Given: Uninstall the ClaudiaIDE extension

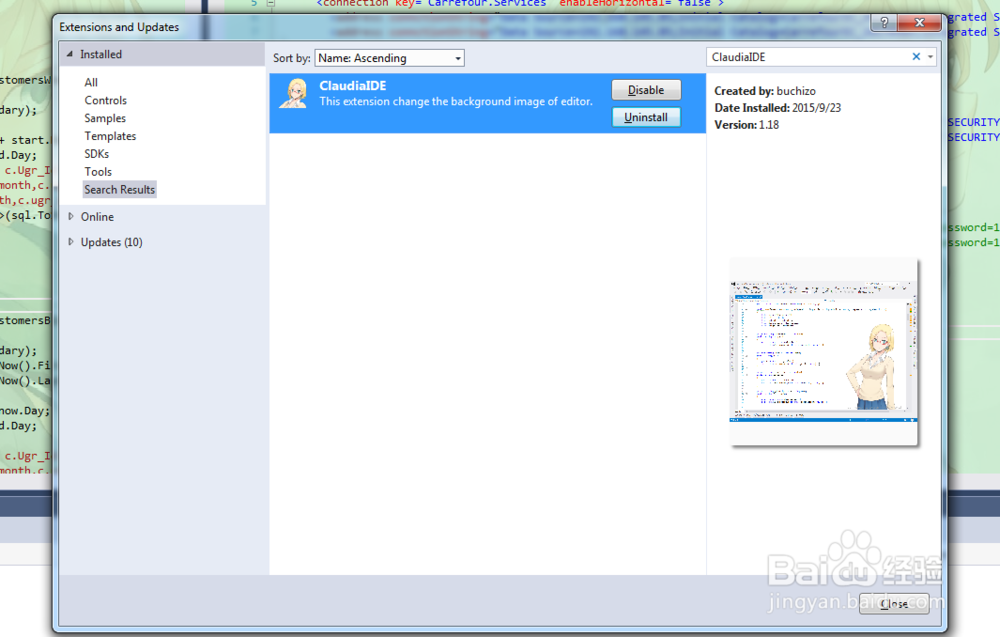Looking at the screenshot, I should (x=645, y=117).
